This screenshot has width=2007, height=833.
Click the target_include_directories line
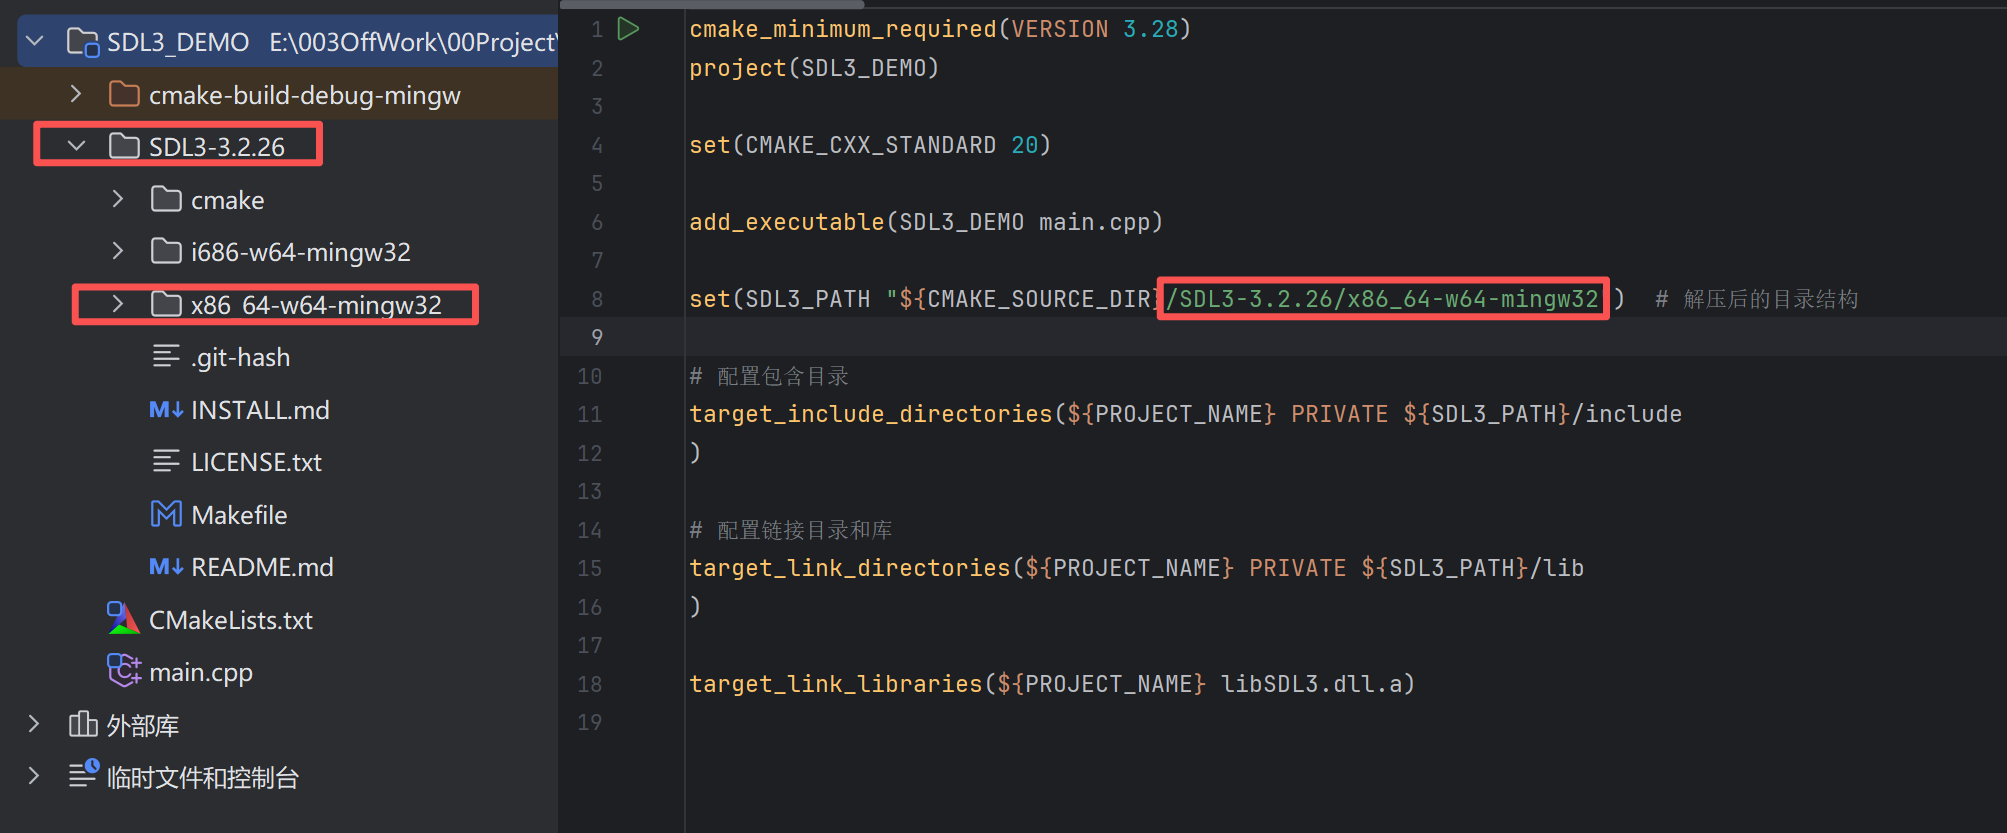(x=1185, y=414)
